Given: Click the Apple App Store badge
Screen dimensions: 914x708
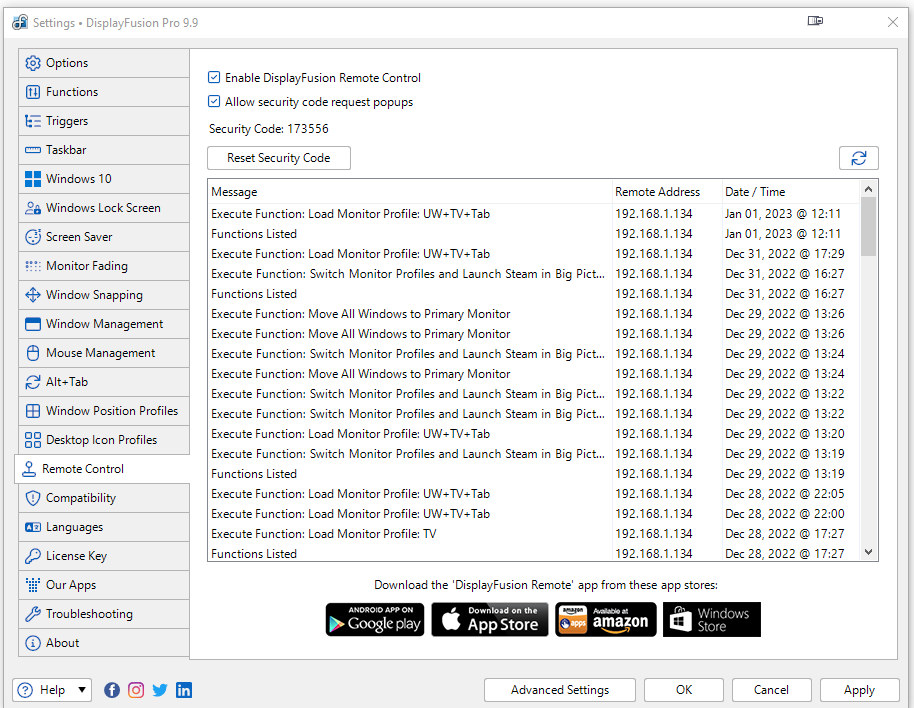Looking at the screenshot, I should pos(490,619).
